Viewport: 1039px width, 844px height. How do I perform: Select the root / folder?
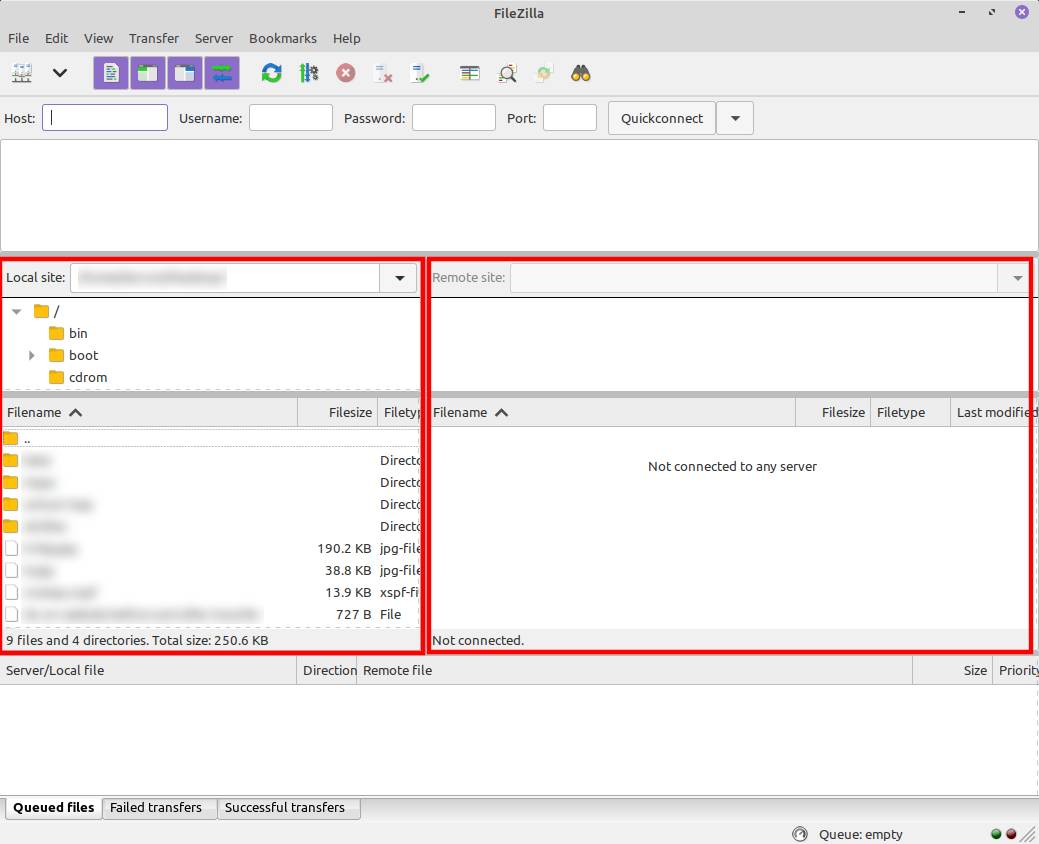tap(46, 311)
